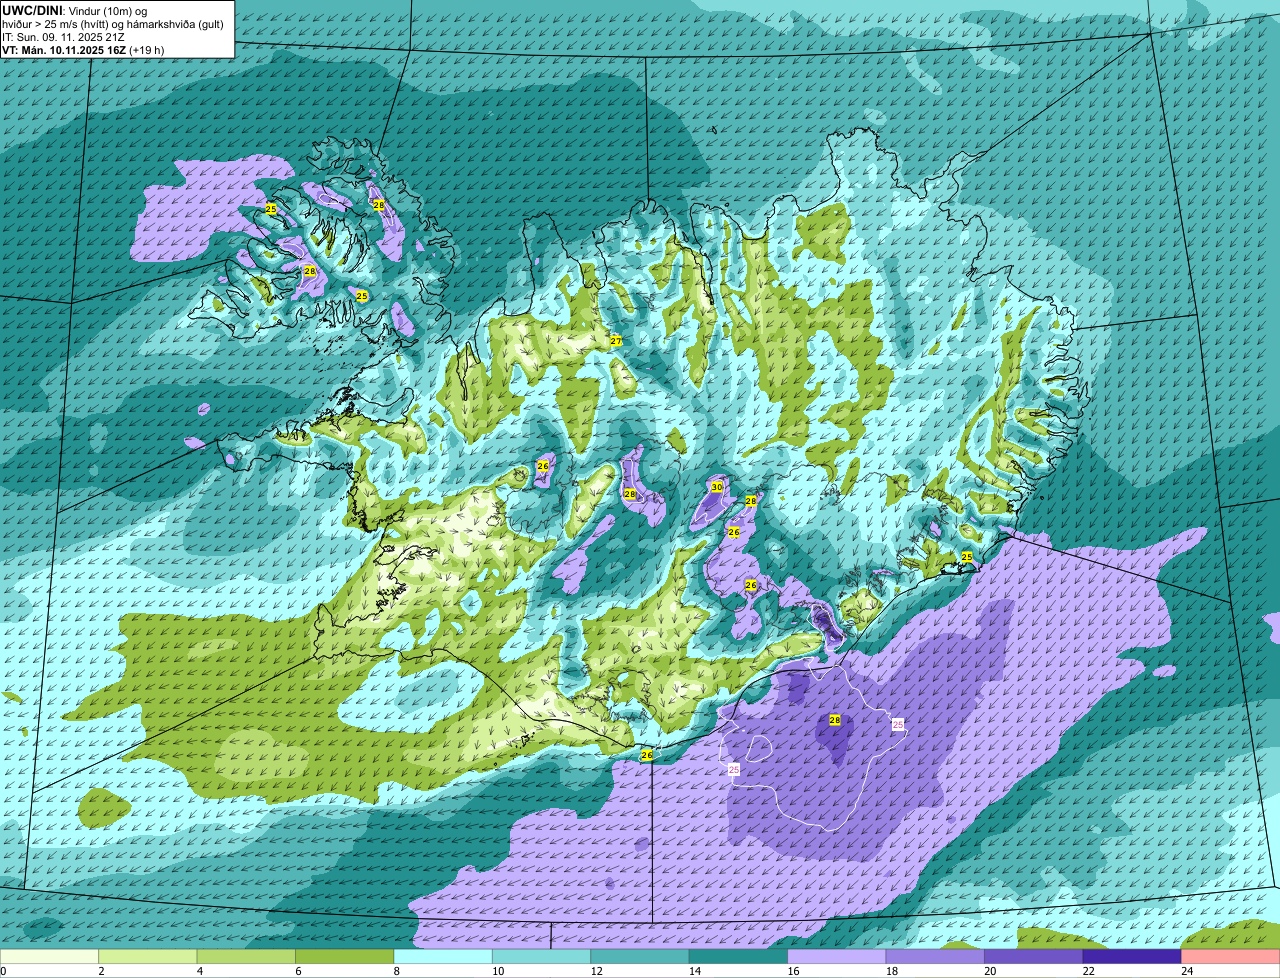Screen dimensions: 1280x978
Task: Pick the 10–12 m/s legend swatch
Action: pos(541,956)
